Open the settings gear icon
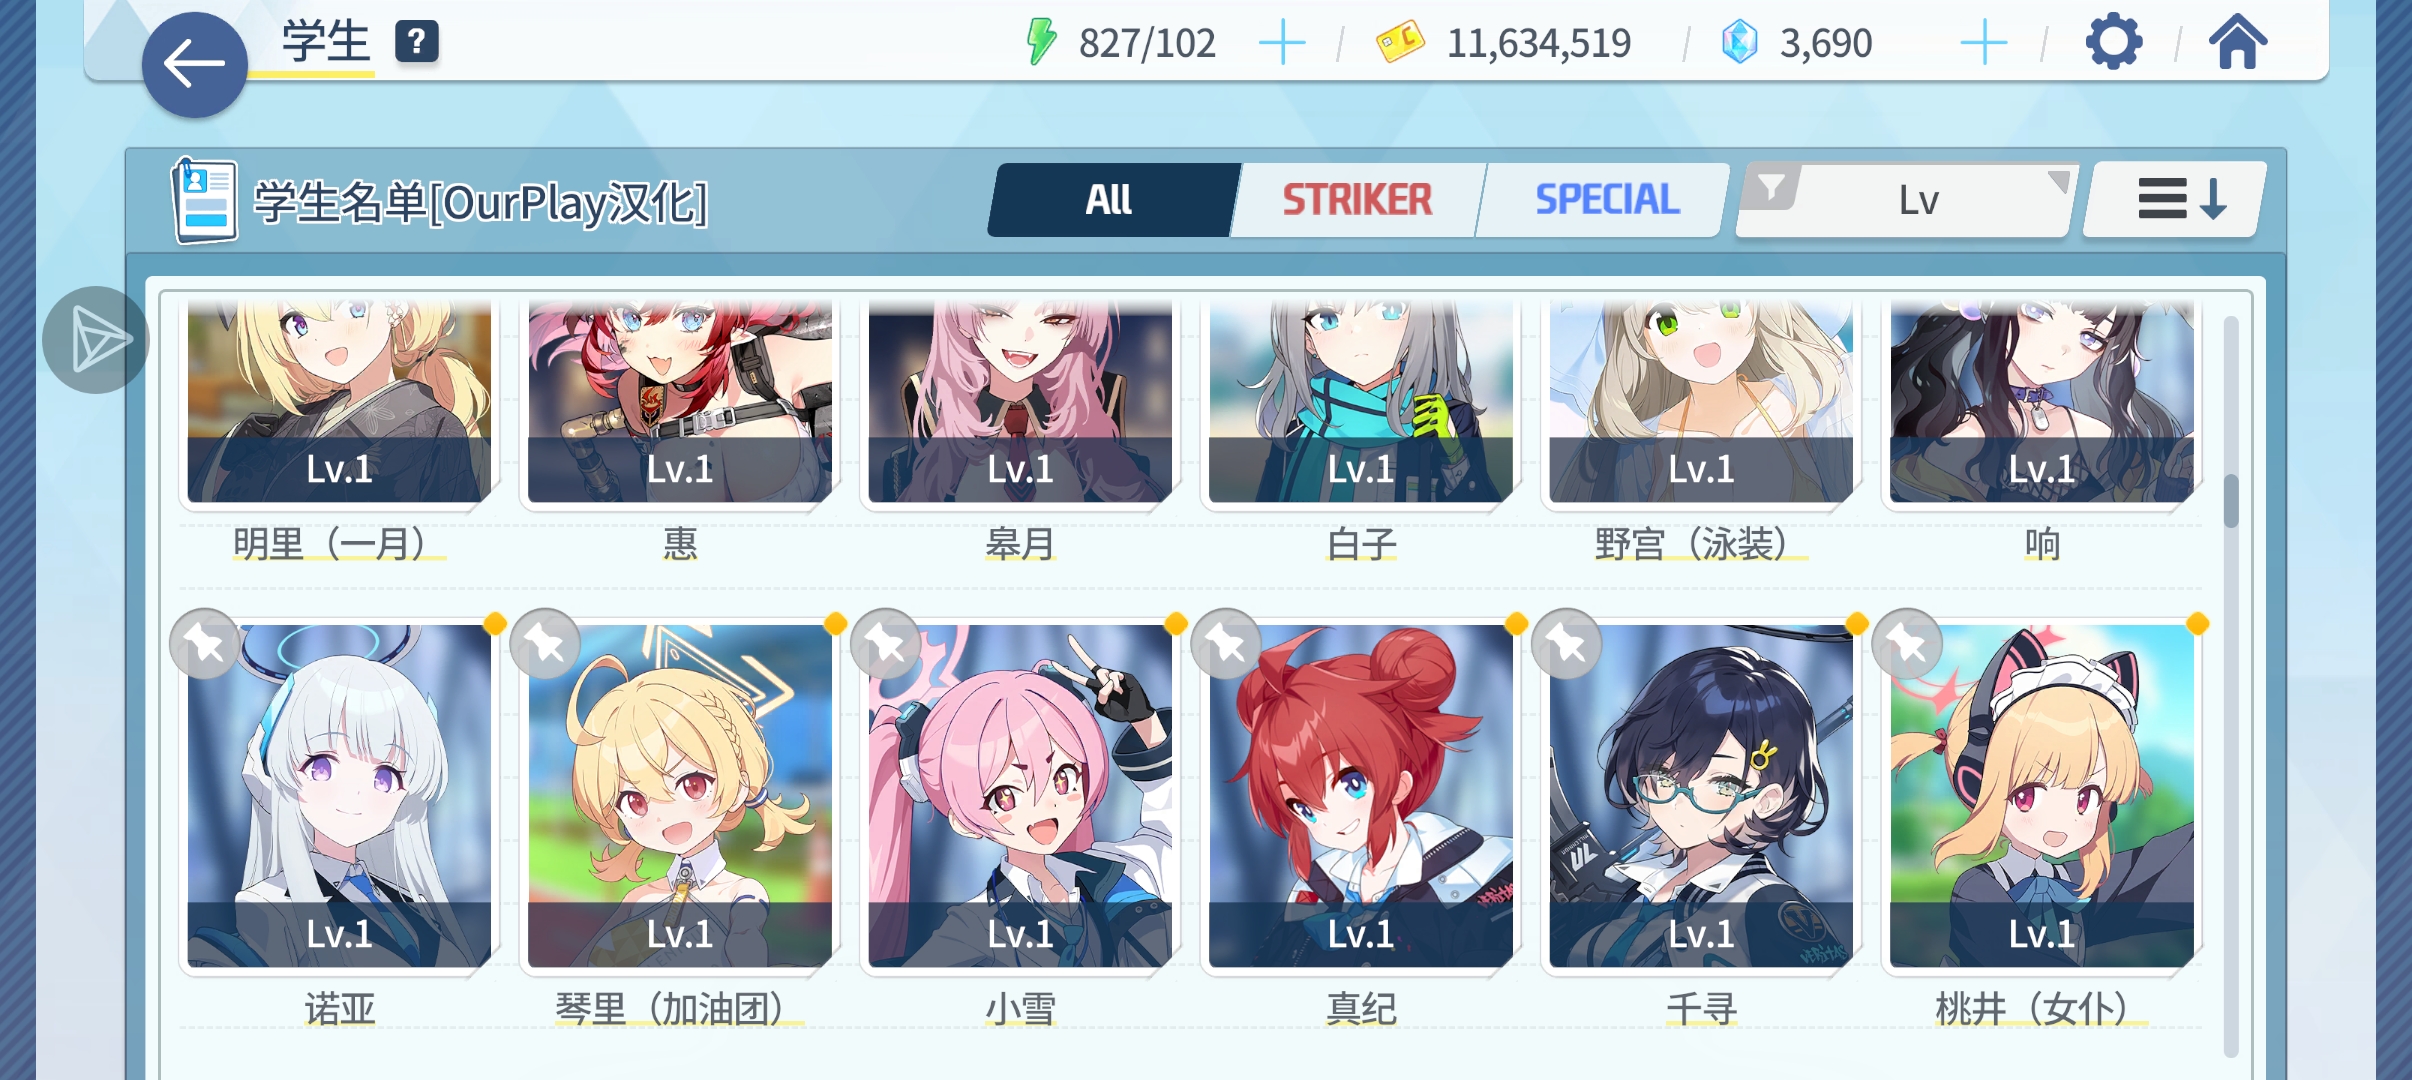This screenshot has height=1080, width=2412. click(2114, 43)
